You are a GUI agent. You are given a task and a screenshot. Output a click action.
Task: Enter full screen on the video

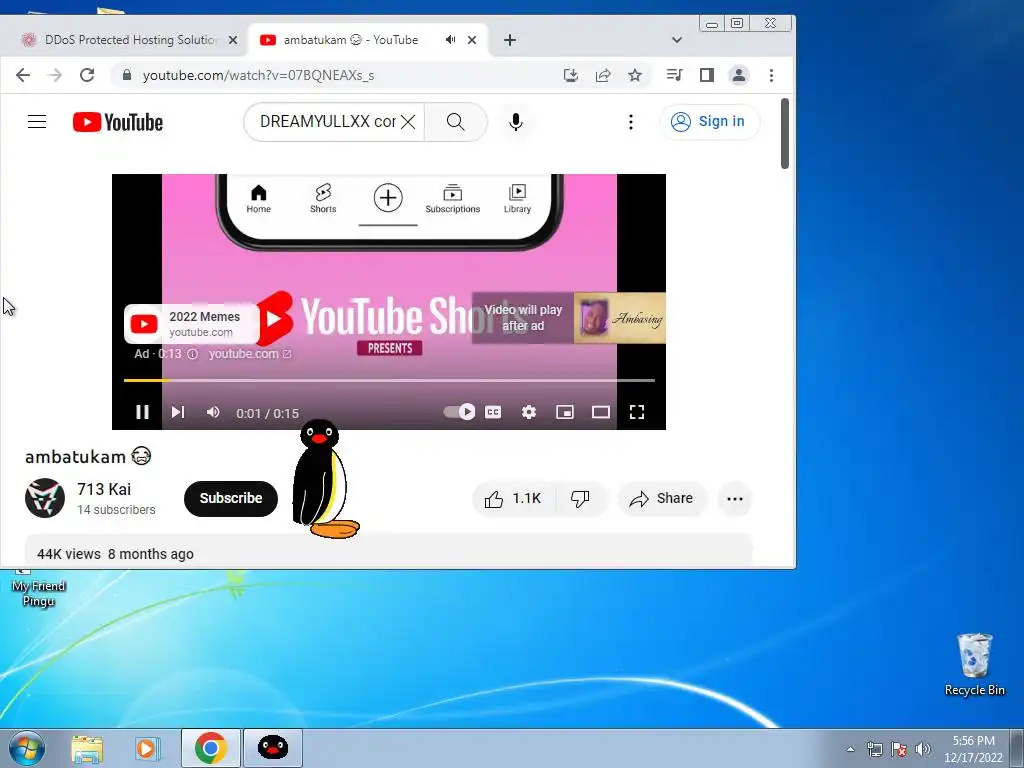point(637,412)
